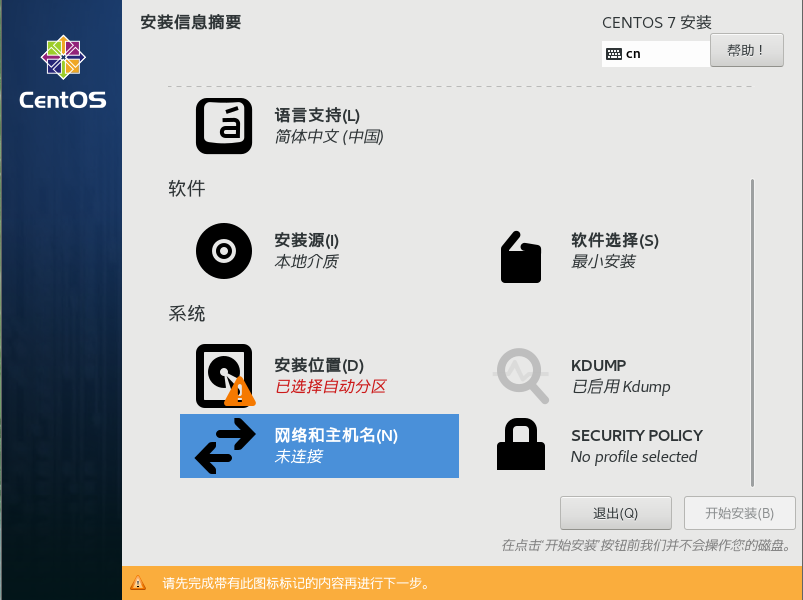The width and height of the screenshot is (803, 600).
Task: Click the KDUMP magnifier icon
Action: click(x=522, y=376)
